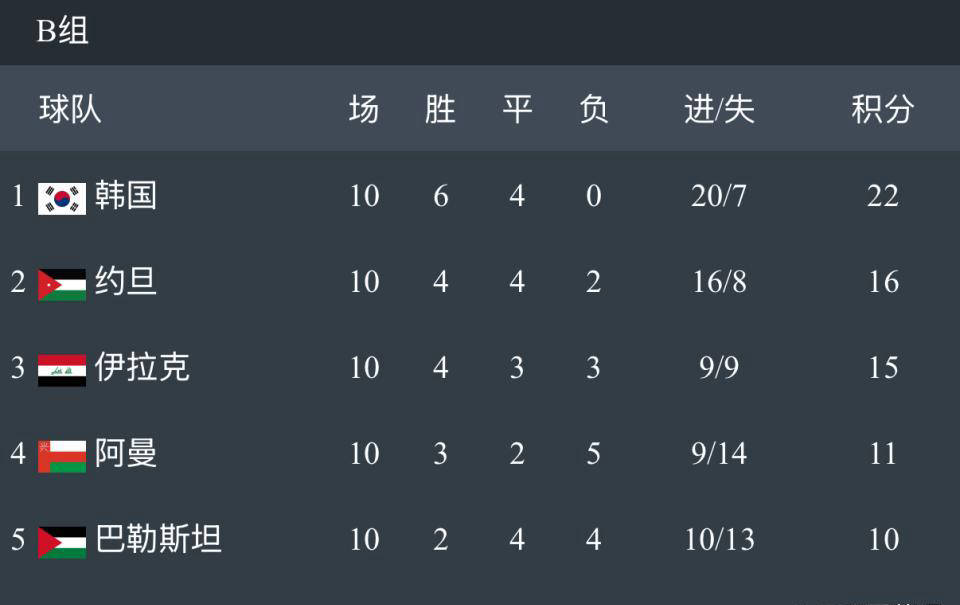Open the 巴勒斯坦 team name

click(158, 539)
